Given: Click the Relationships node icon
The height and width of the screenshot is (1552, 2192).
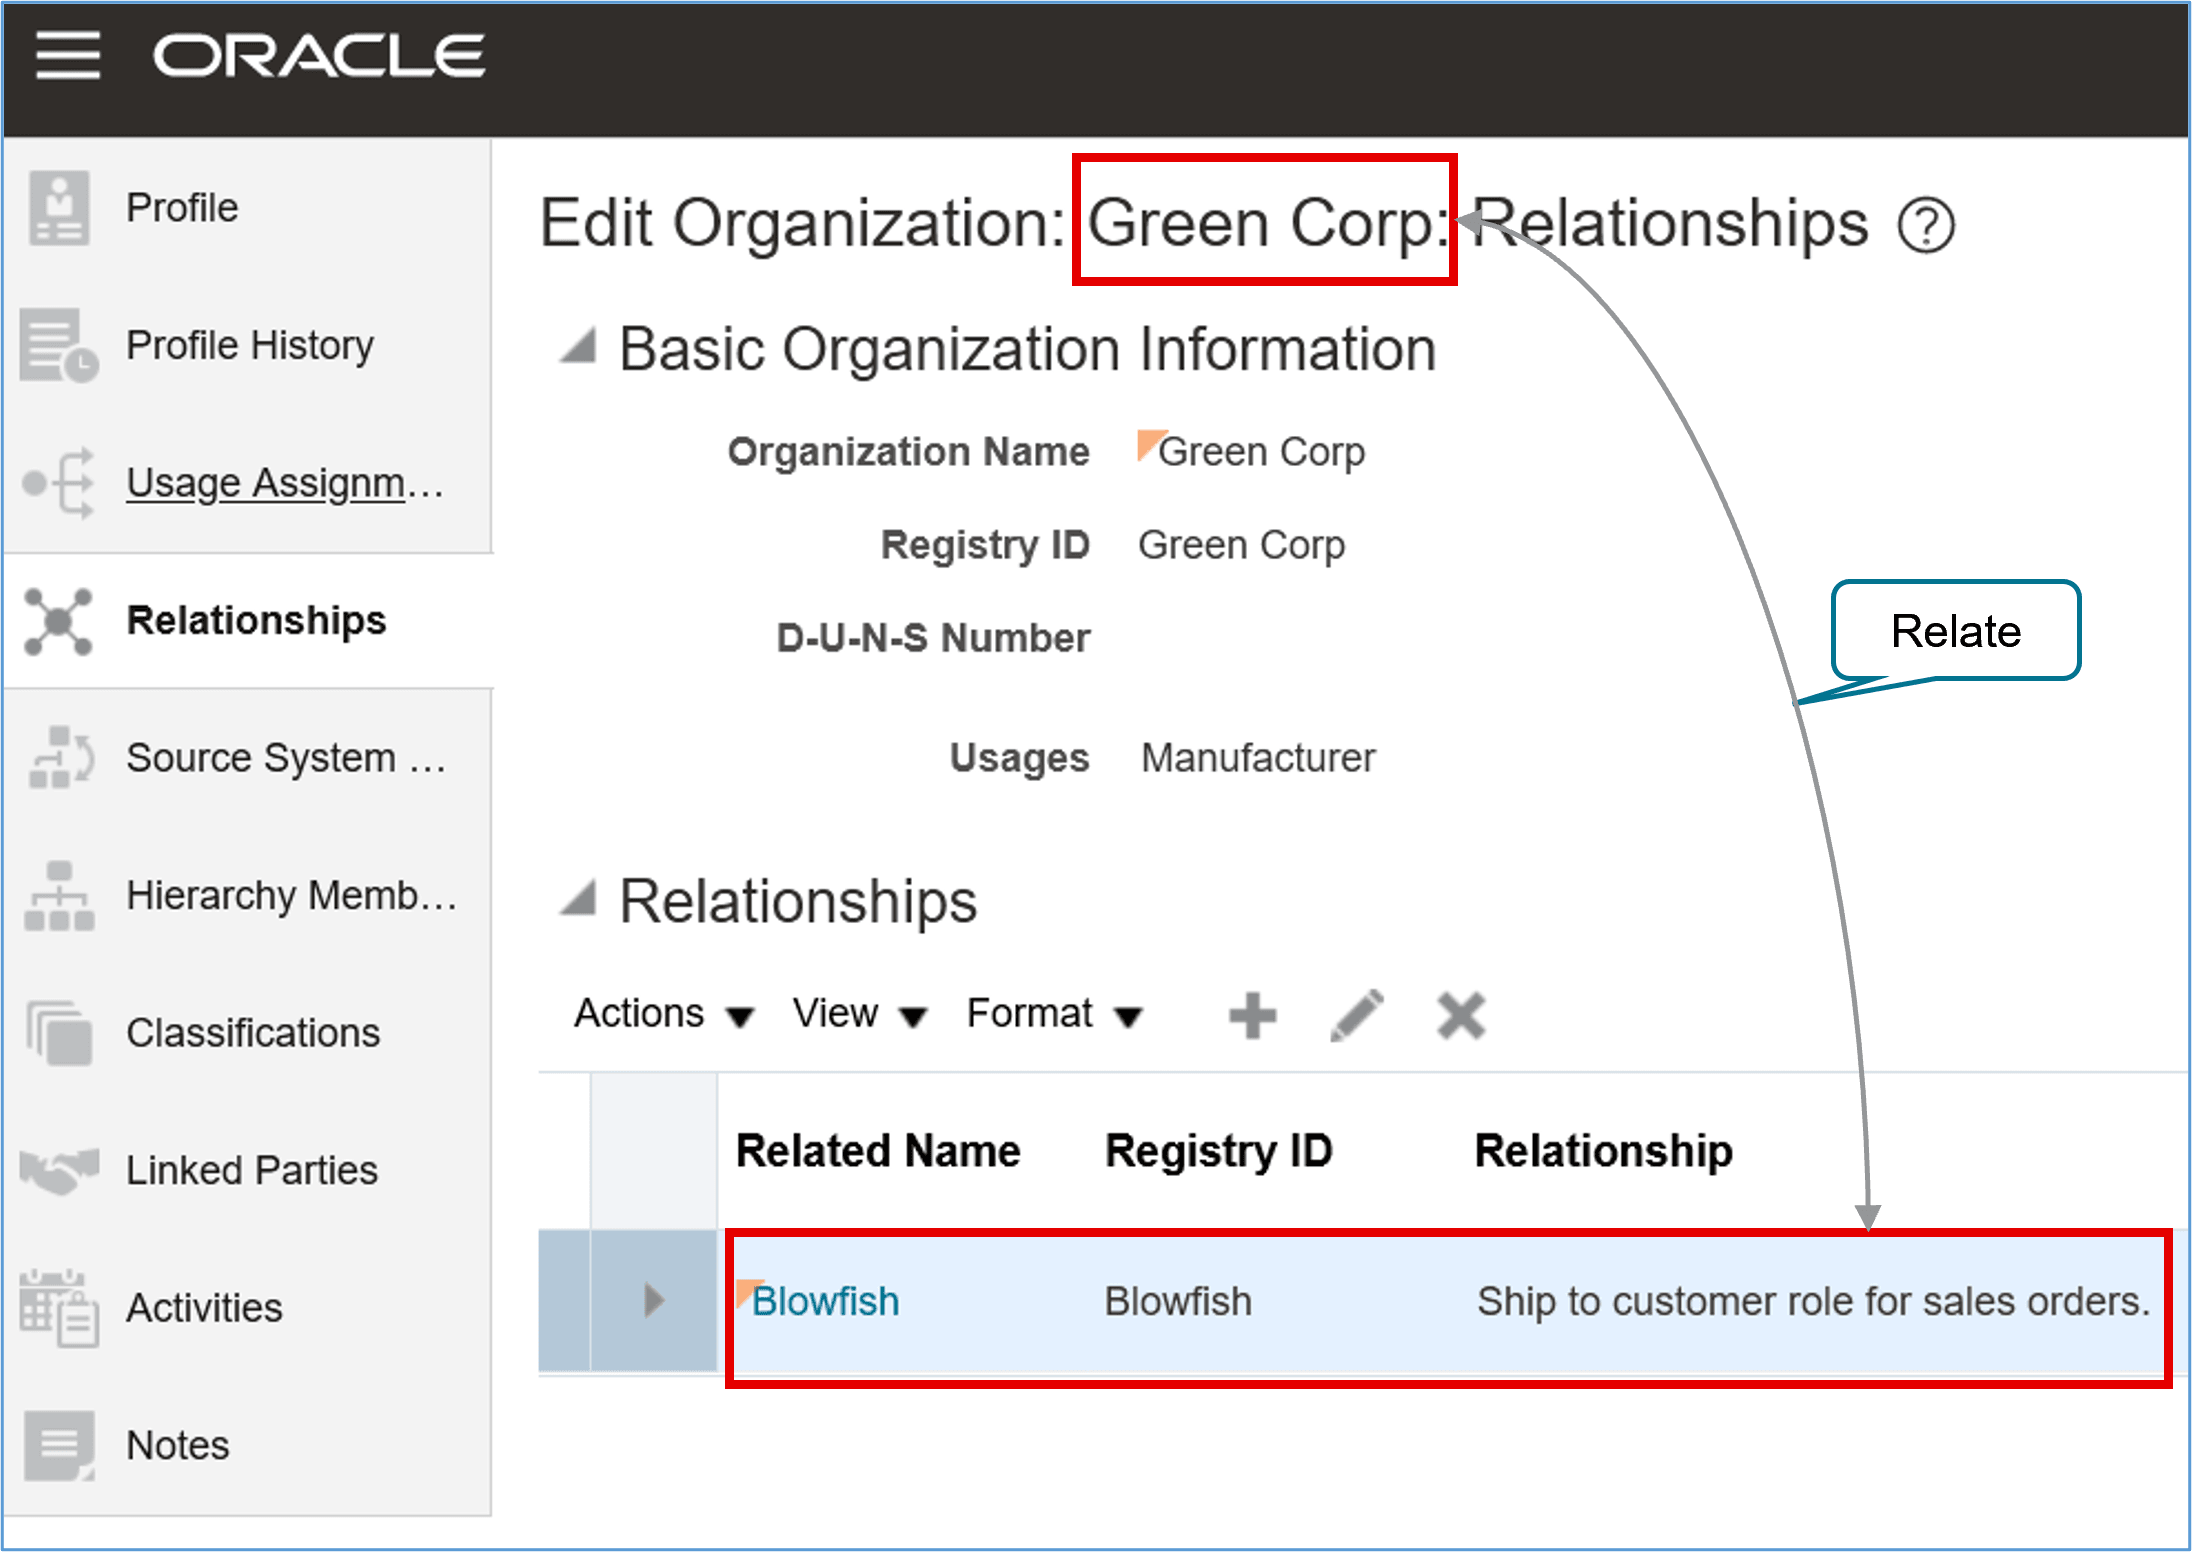Looking at the screenshot, I should point(58,621).
